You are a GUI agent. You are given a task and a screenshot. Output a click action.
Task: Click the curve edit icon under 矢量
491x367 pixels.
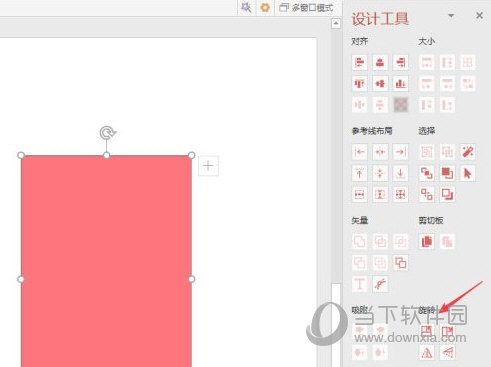380,284
